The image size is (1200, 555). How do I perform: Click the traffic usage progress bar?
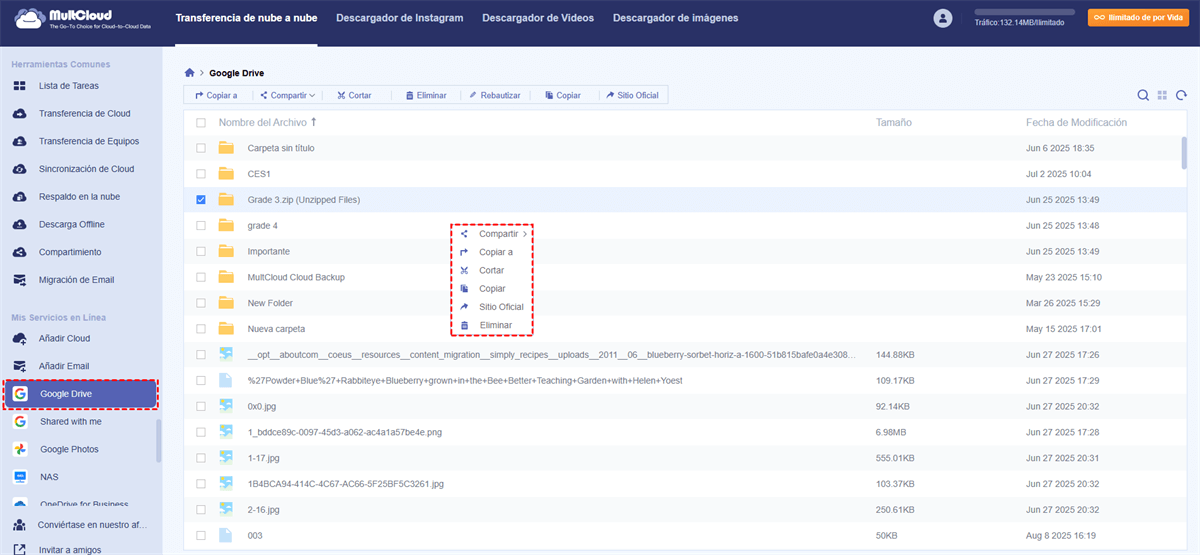pos(1025,11)
